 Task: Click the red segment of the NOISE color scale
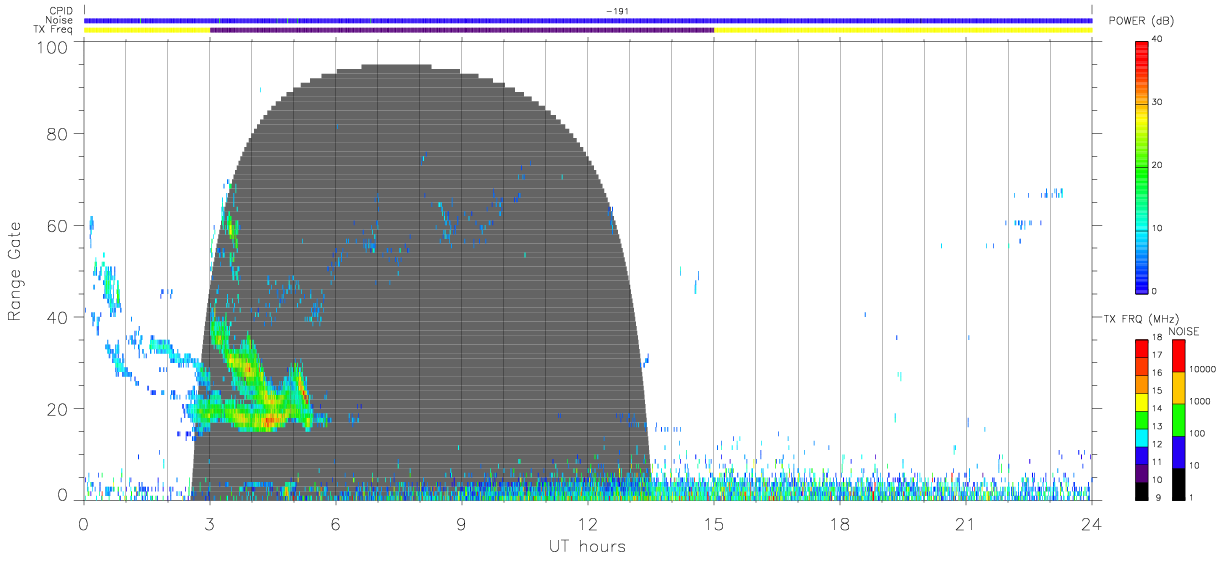[x=1178, y=355]
